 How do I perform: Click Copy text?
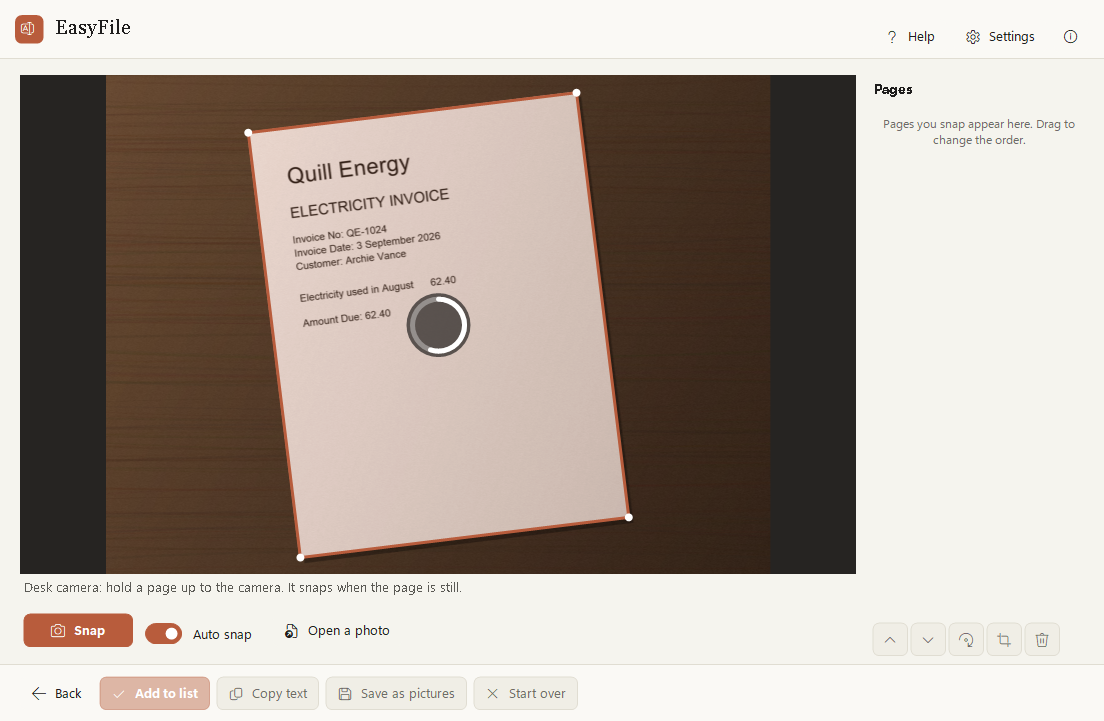pos(268,694)
